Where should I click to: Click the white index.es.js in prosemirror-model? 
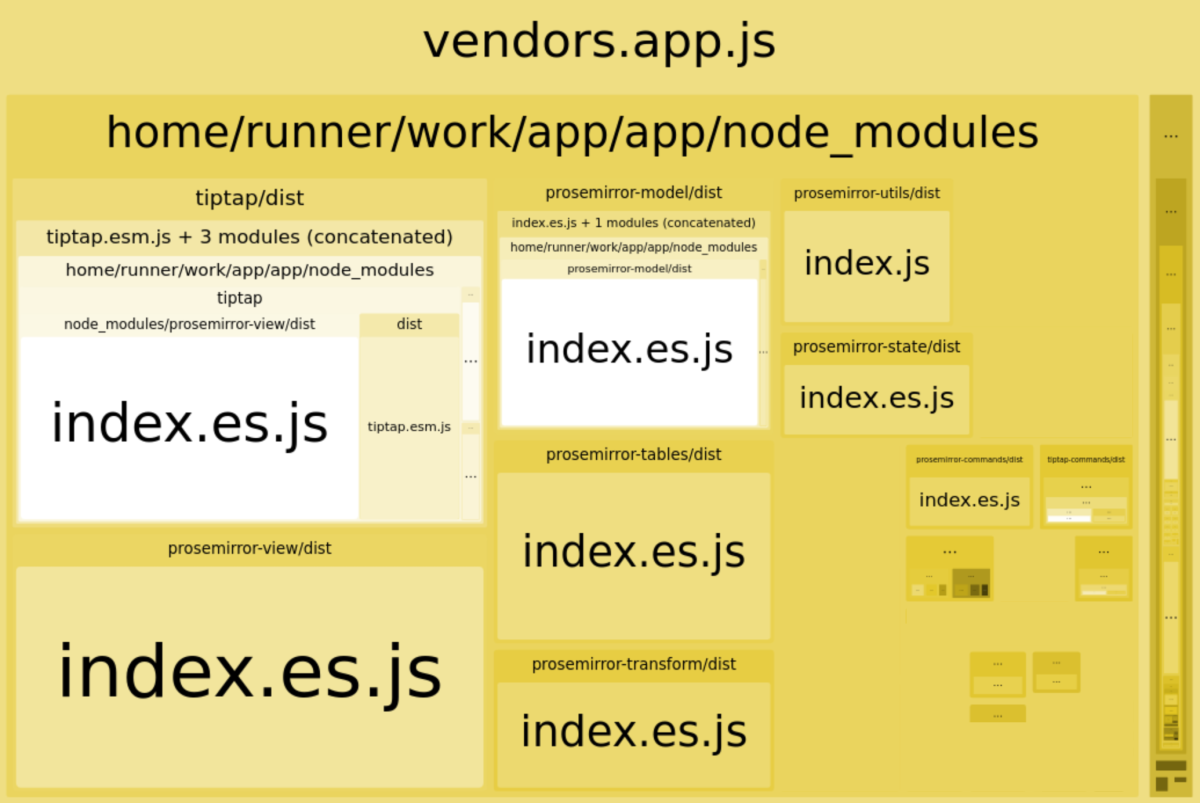[x=629, y=350]
